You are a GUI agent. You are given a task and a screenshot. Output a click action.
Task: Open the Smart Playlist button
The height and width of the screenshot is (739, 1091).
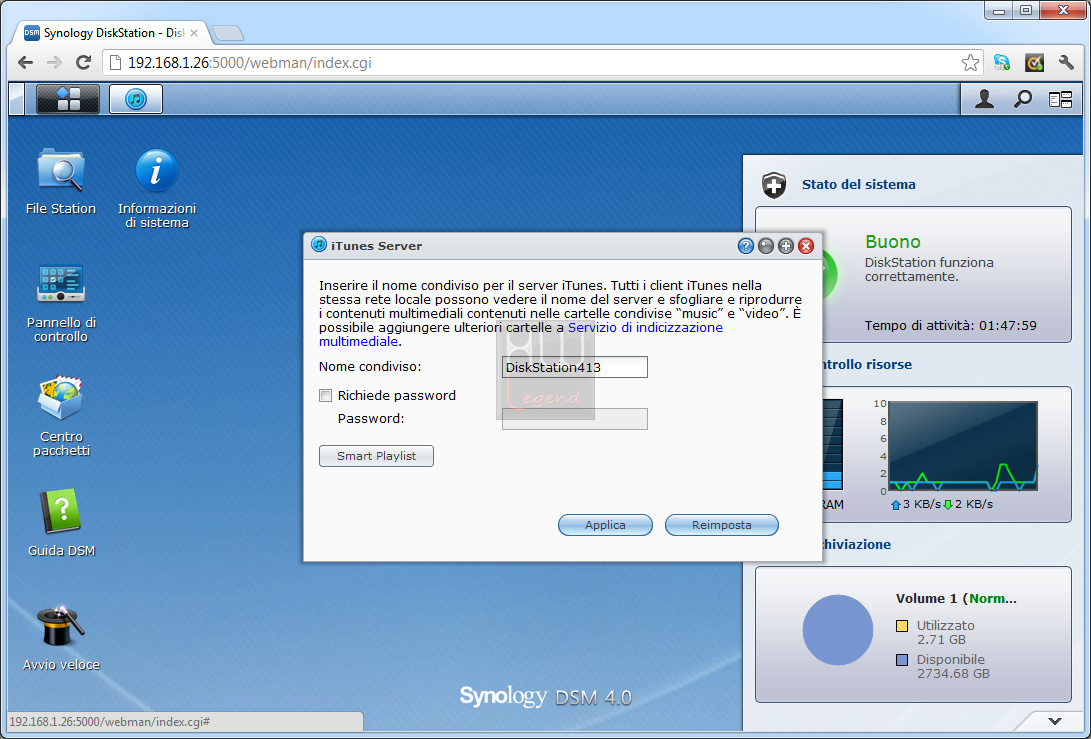coord(376,456)
